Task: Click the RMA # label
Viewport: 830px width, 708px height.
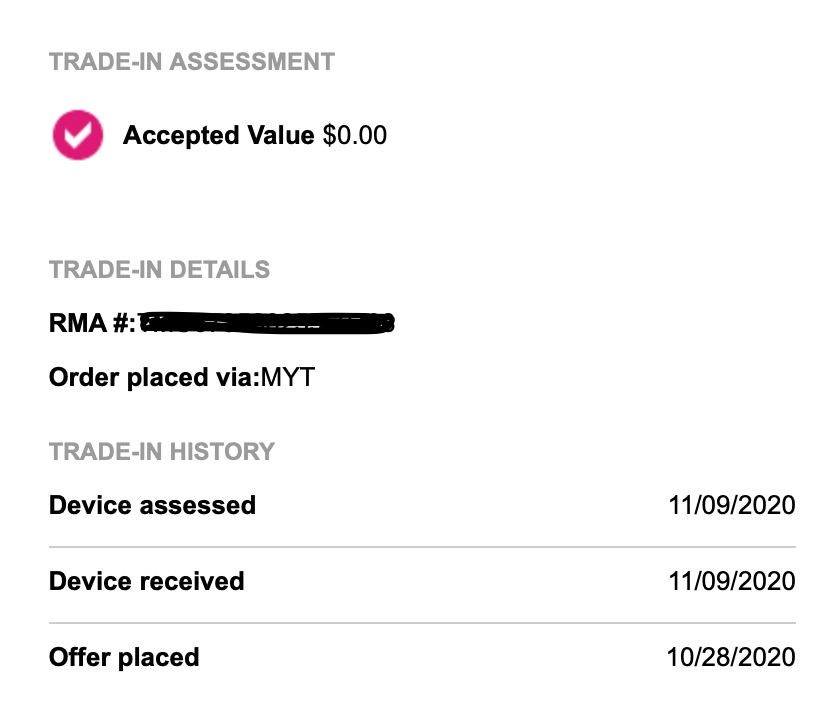Action: [x=91, y=323]
